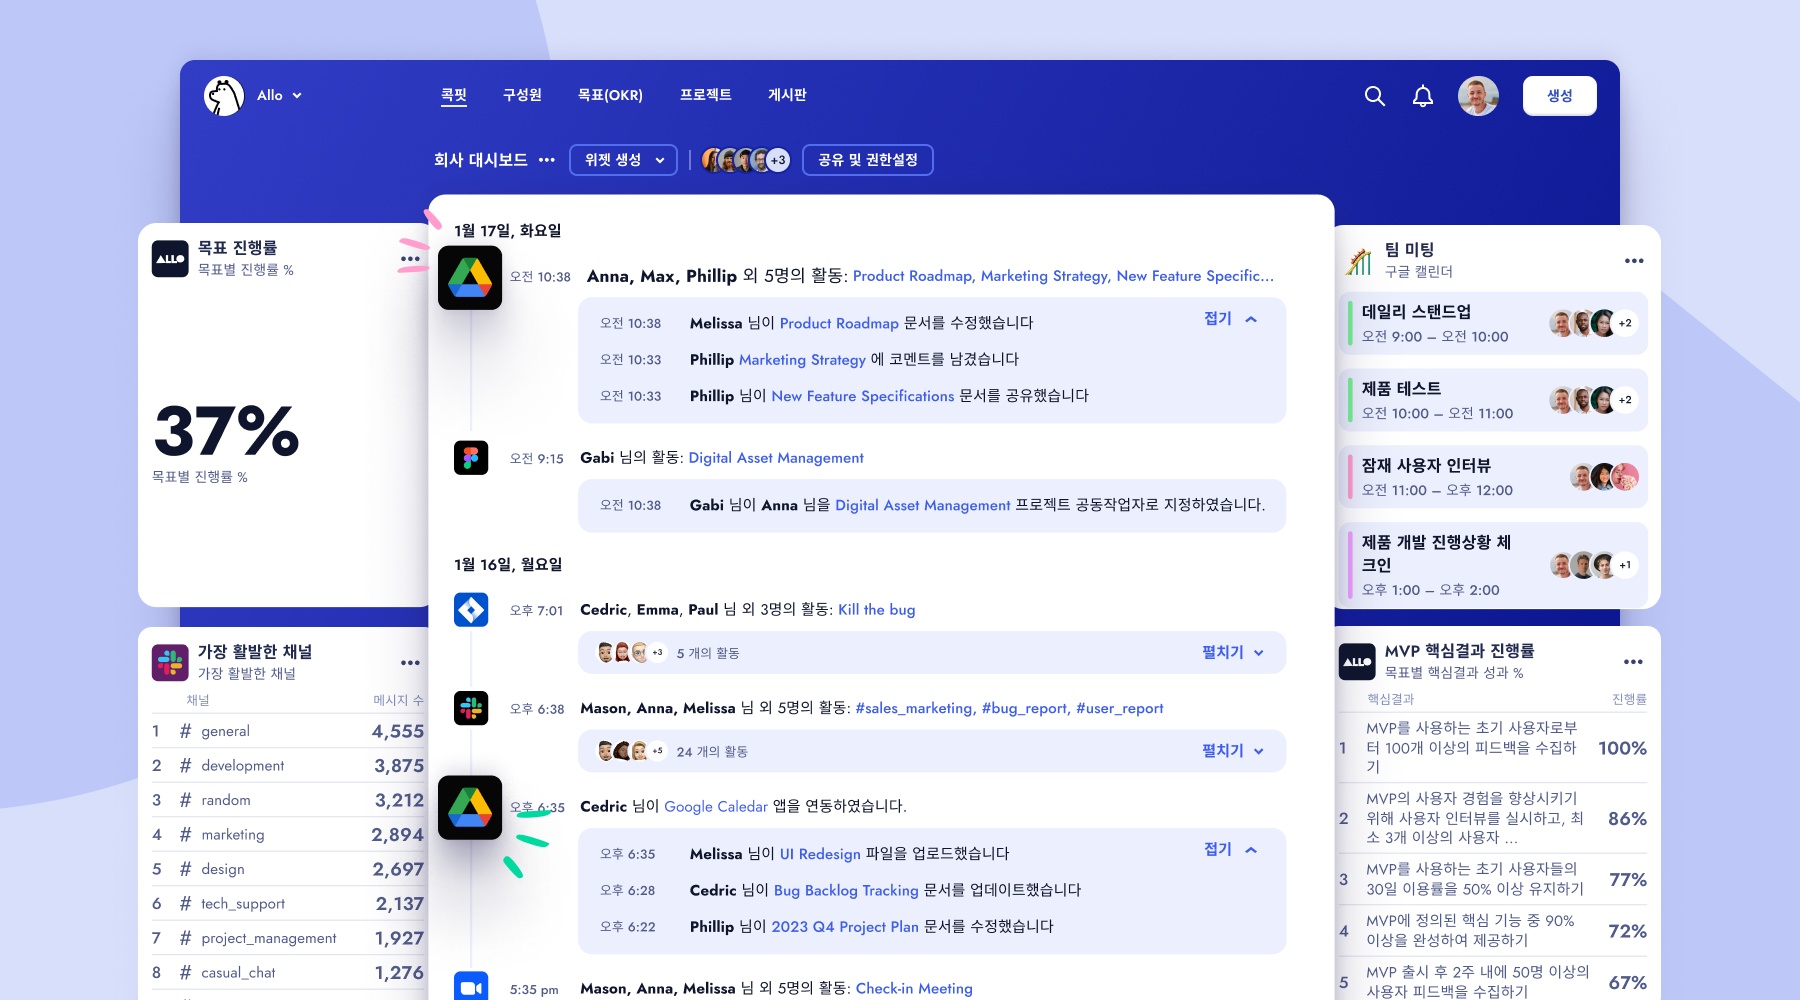This screenshot has width=1800, height=1000.
Task: Collapse the 오후 6:35 activity group with 접기
Action: pyautogui.click(x=1231, y=849)
